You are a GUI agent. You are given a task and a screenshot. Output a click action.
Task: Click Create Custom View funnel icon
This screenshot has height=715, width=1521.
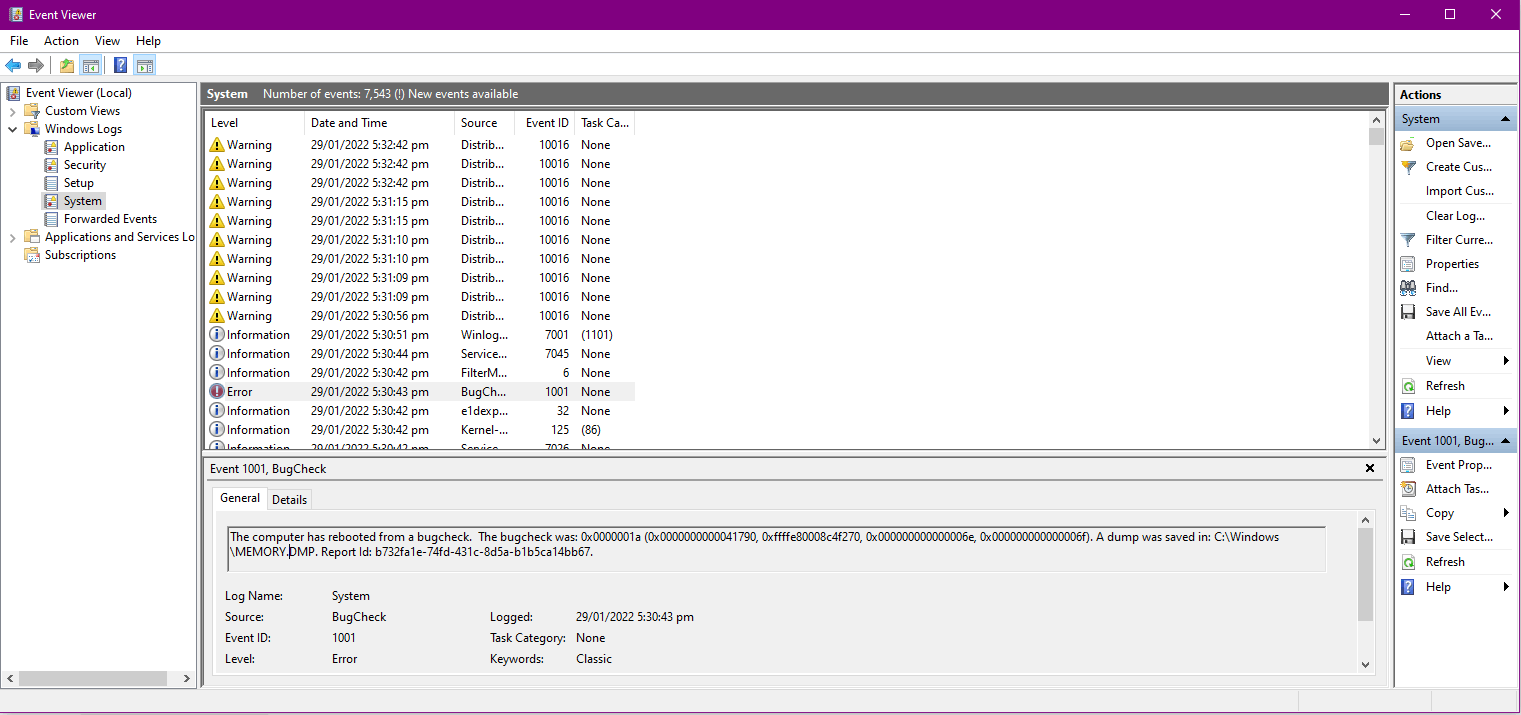tap(1408, 167)
